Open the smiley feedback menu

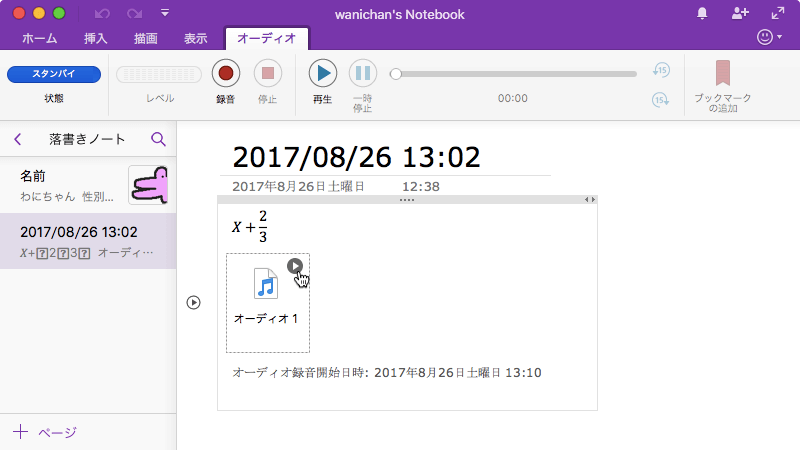coord(769,37)
